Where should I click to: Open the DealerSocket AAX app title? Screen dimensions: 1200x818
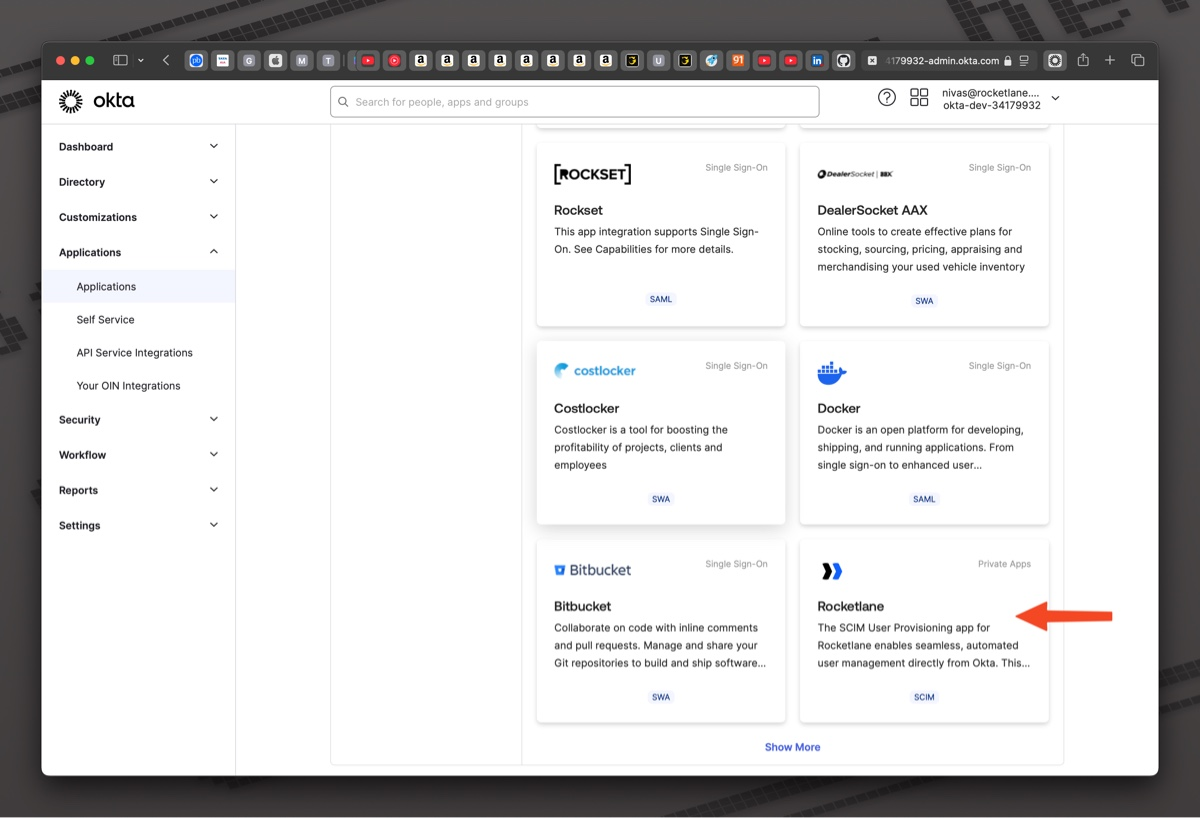(x=872, y=210)
